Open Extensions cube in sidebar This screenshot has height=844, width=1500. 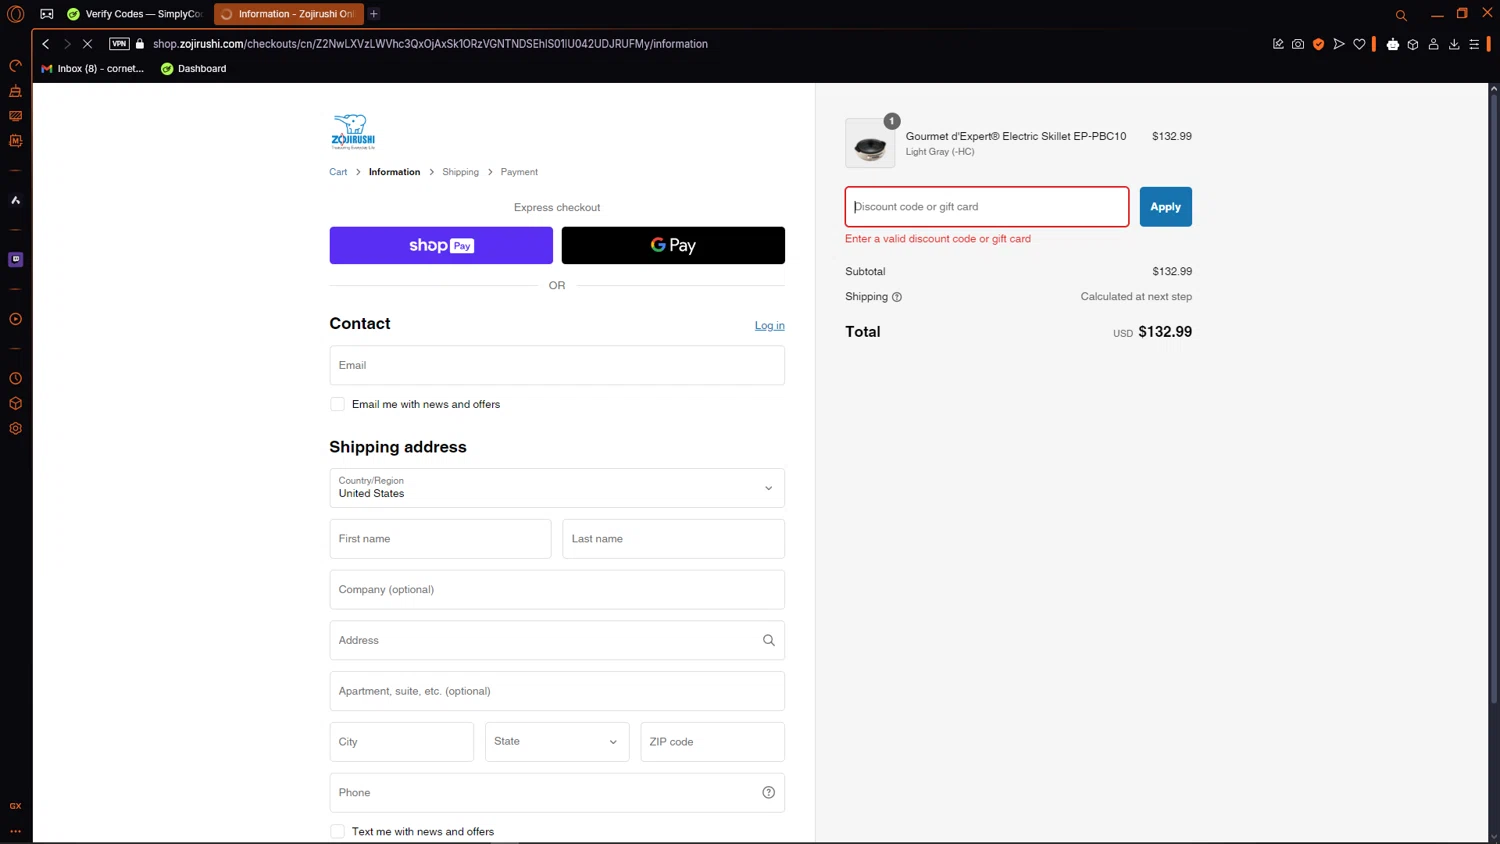(x=15, y=404)
